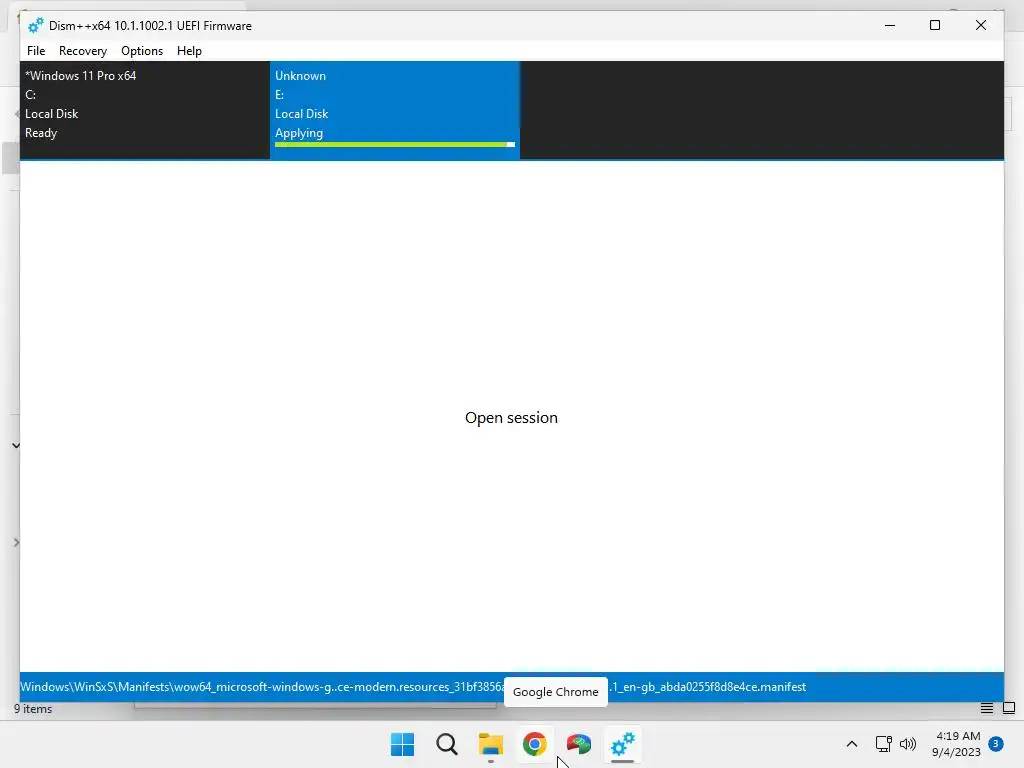Screen dimensions: 1024x768
Task: Open File Explorer from taskbar
Action: pyautogui.click(x=490, y=744)
